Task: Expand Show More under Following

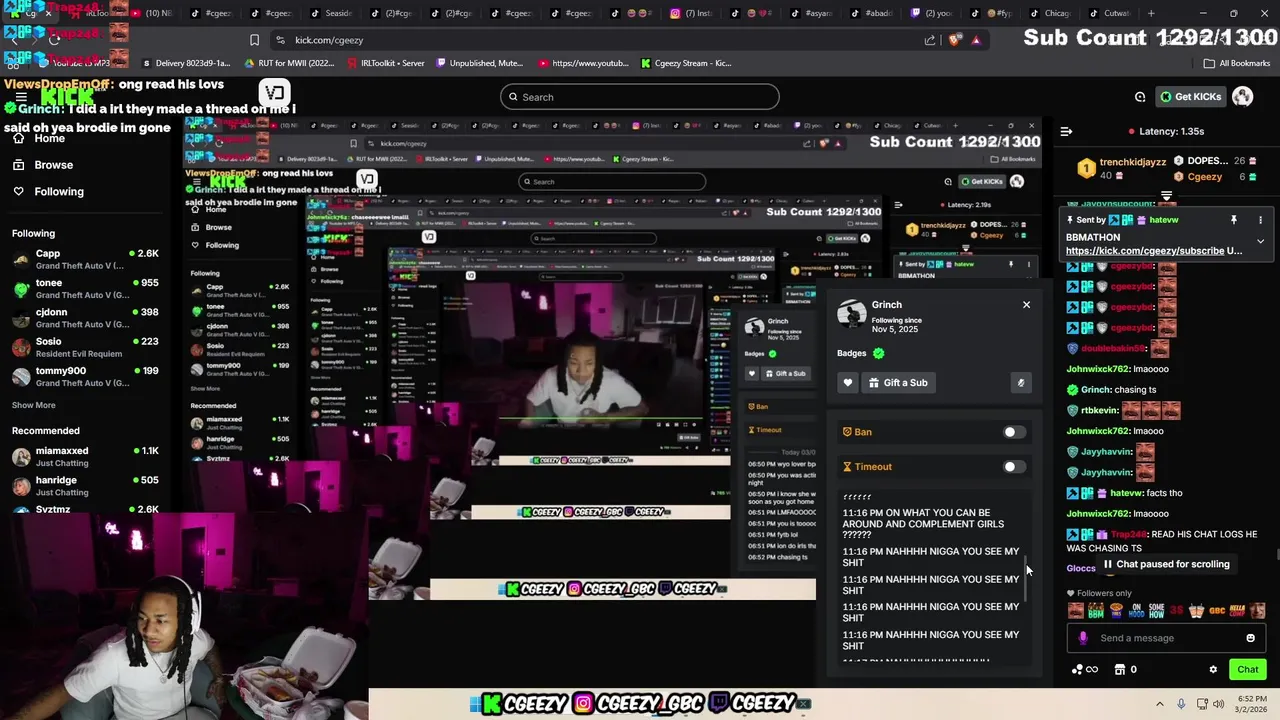Action: coord(33,405)
